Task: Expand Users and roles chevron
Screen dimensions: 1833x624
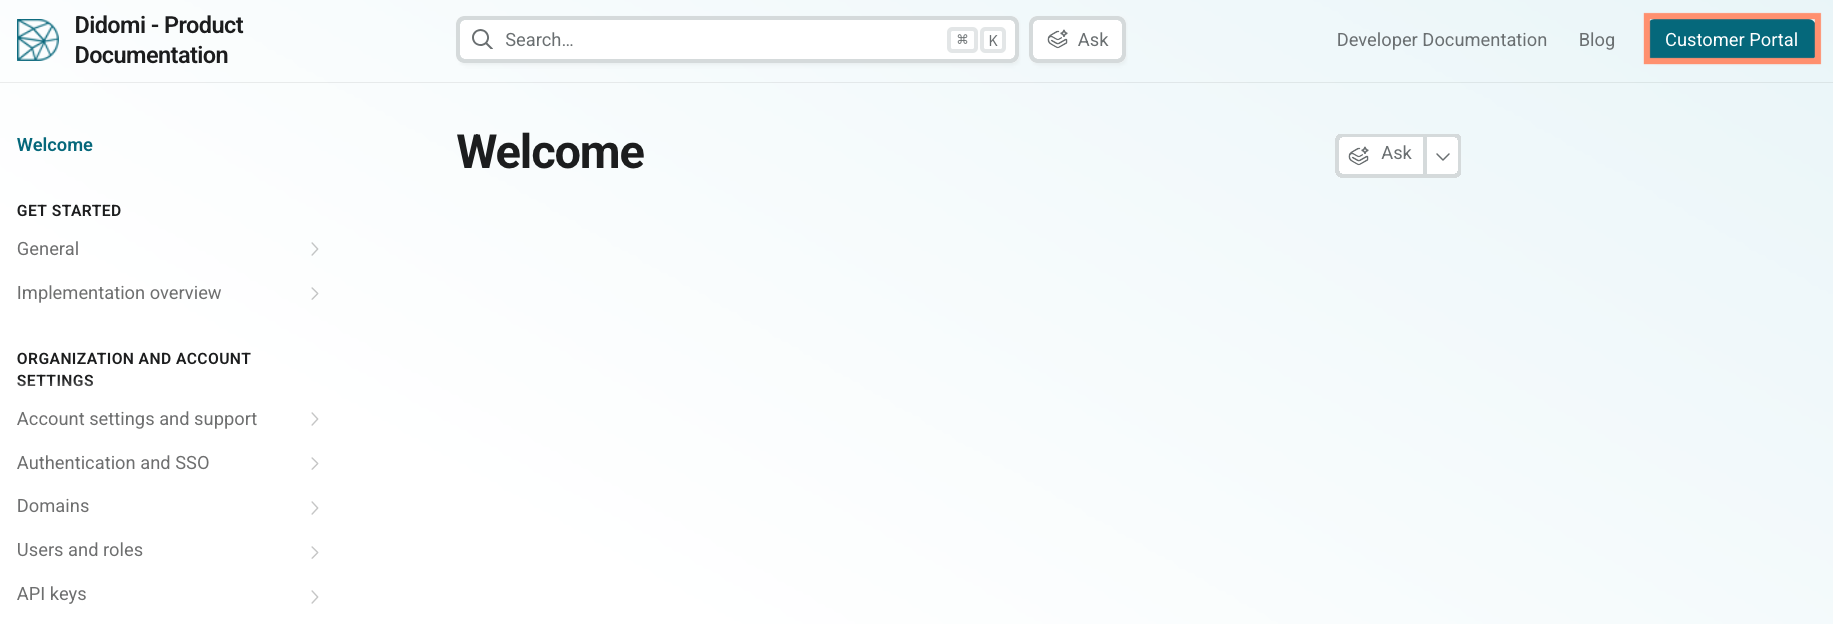Action: [314, 551]
